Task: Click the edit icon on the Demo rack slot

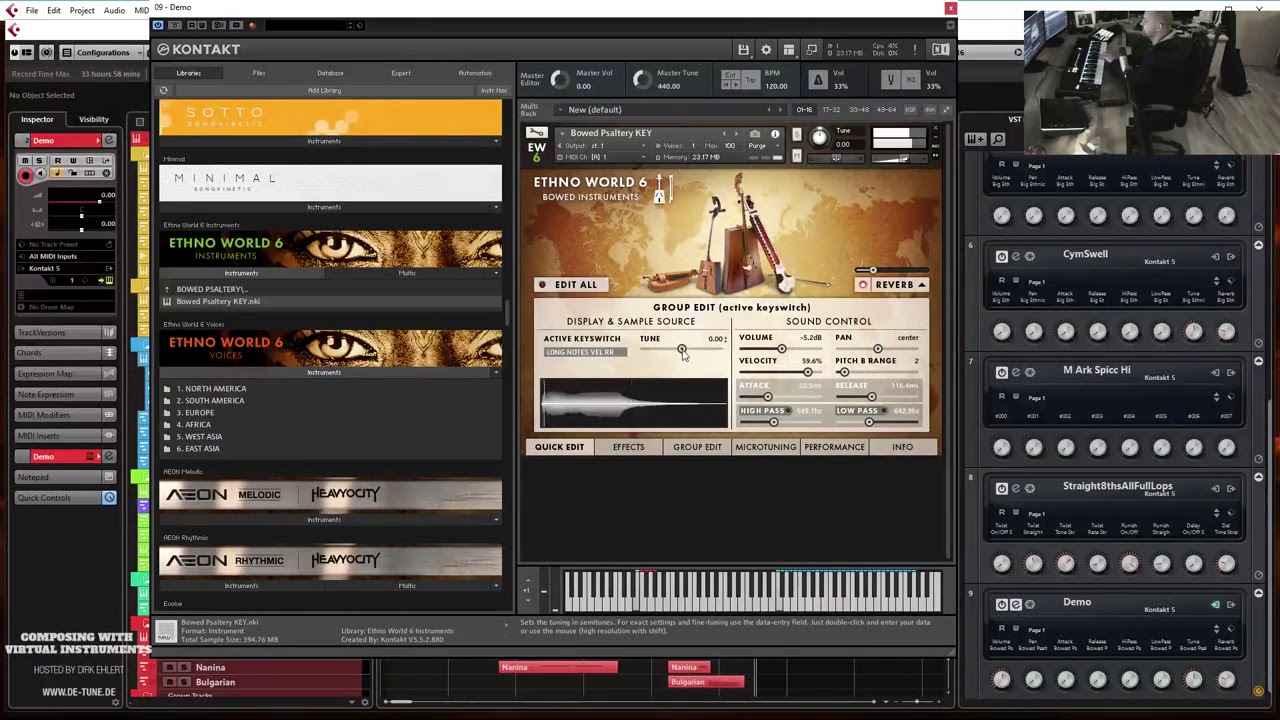Action: [1016, 604]
